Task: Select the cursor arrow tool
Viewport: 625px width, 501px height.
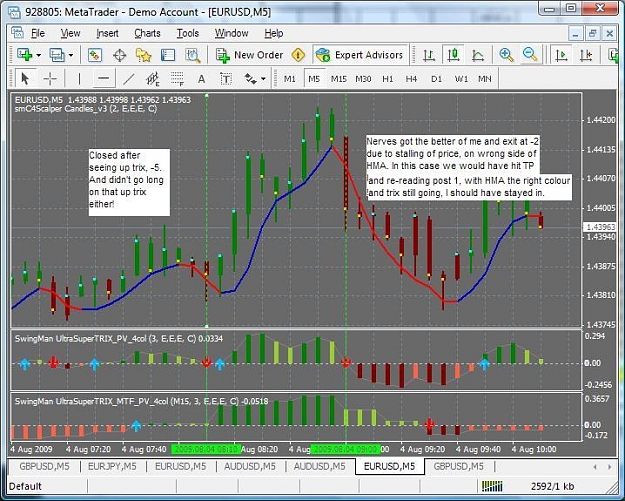Action: (25, 79)
